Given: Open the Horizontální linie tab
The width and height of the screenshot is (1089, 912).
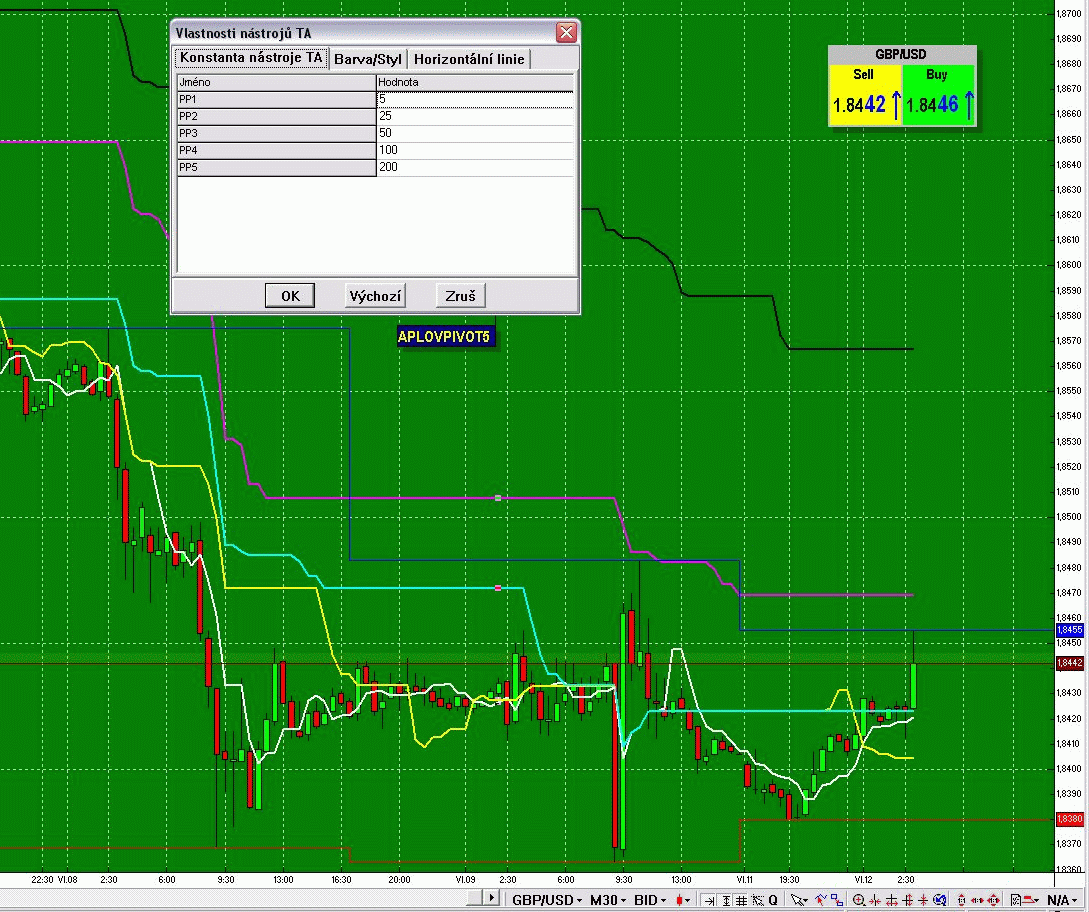Looking at the screenshot, I should pyautogui.click(x=469, y=59).
